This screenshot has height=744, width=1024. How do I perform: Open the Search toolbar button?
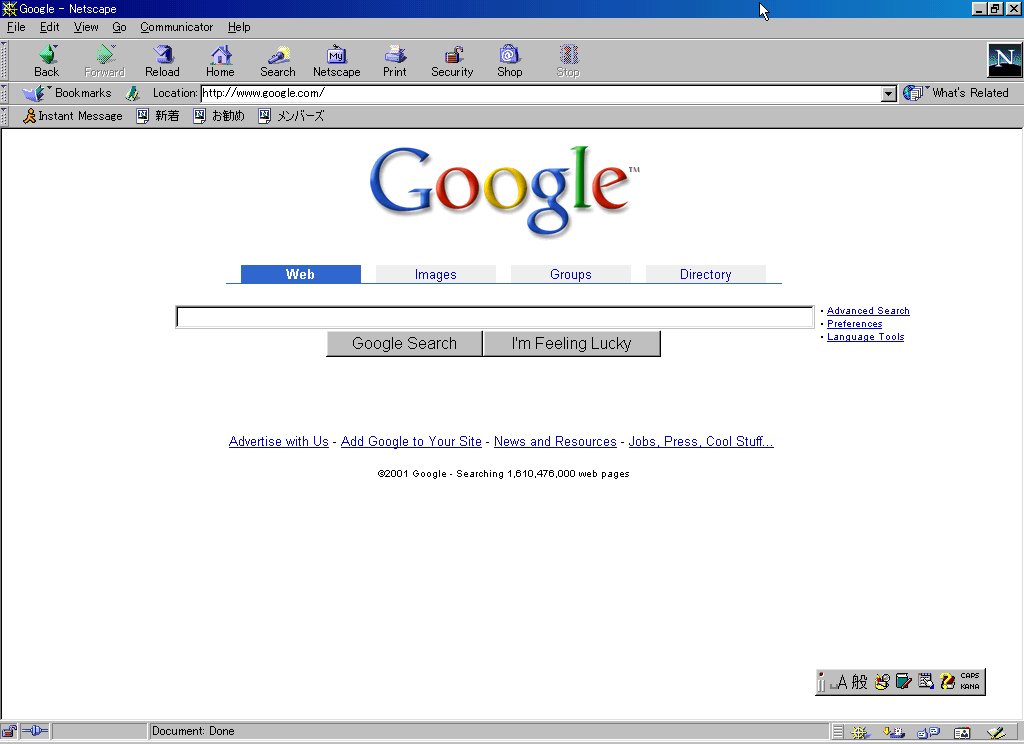pos(278,61)
